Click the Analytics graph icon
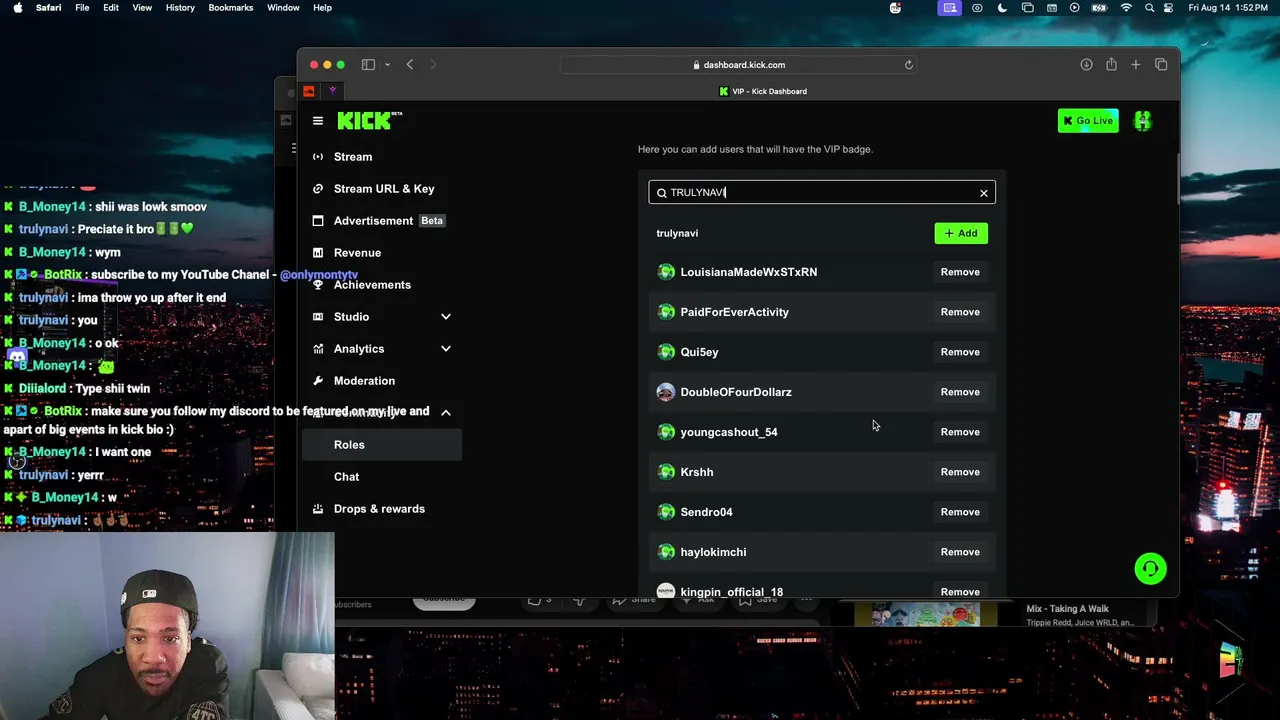This screenshot has width=1280, height=720. point(318,349)
